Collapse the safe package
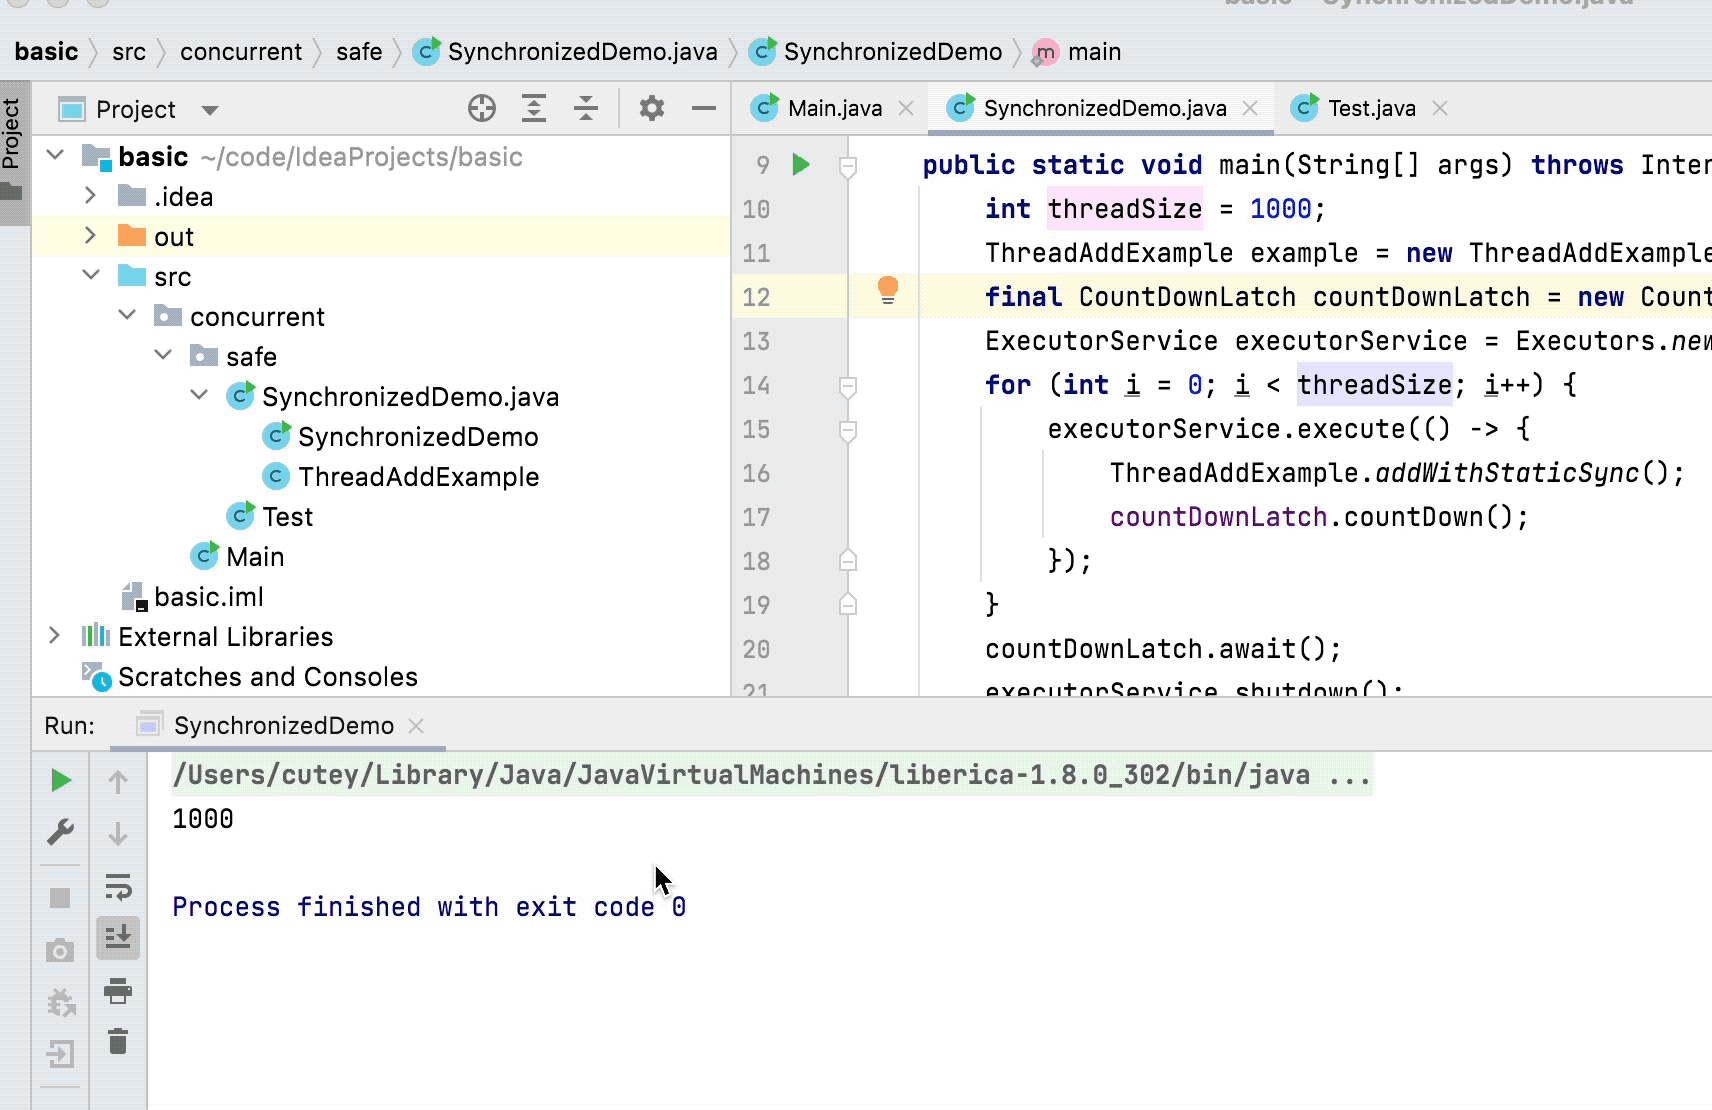Image resolution: width=1712 pixels, height=1110 pixels. pyautogui.click(x=163, y=355)
